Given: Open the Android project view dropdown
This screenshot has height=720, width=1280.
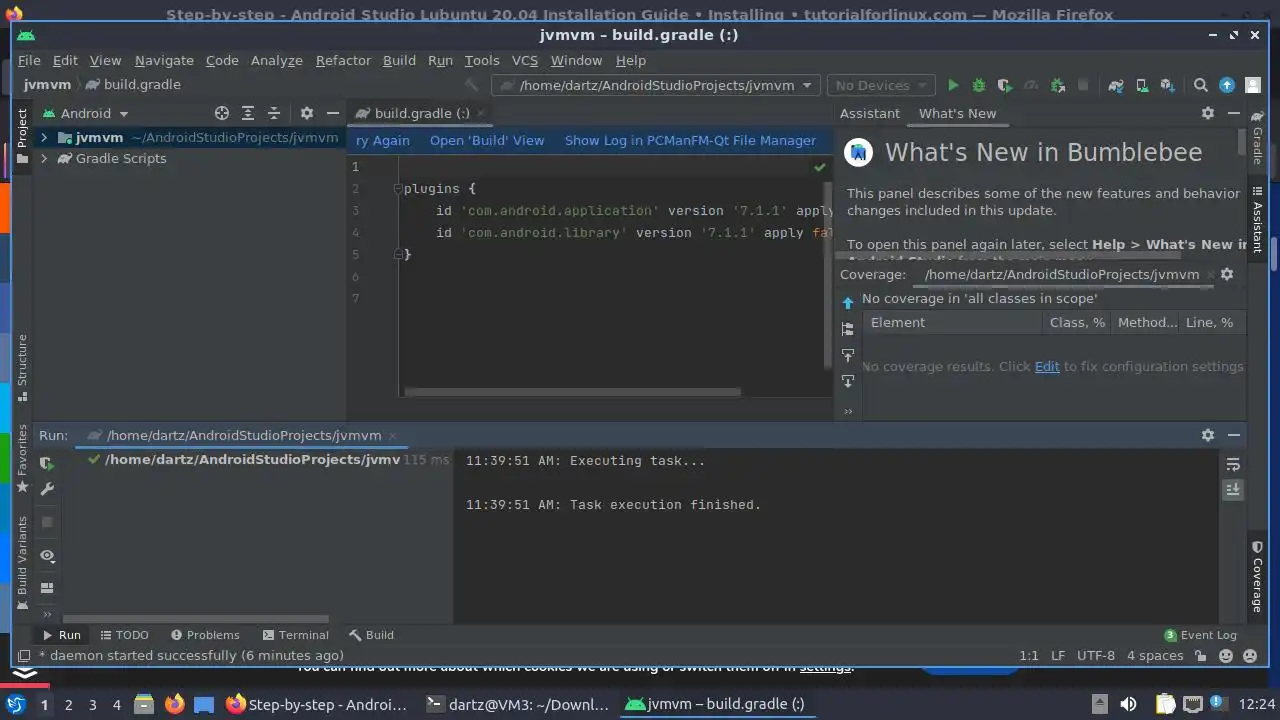Looking at the screenshot, I should 85,114.
